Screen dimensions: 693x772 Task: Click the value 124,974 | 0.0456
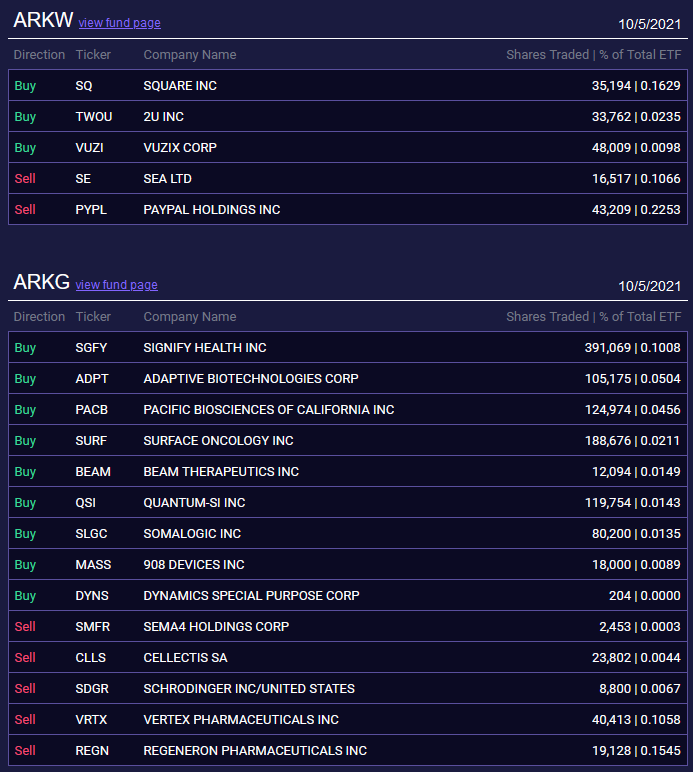pos(632,410)
